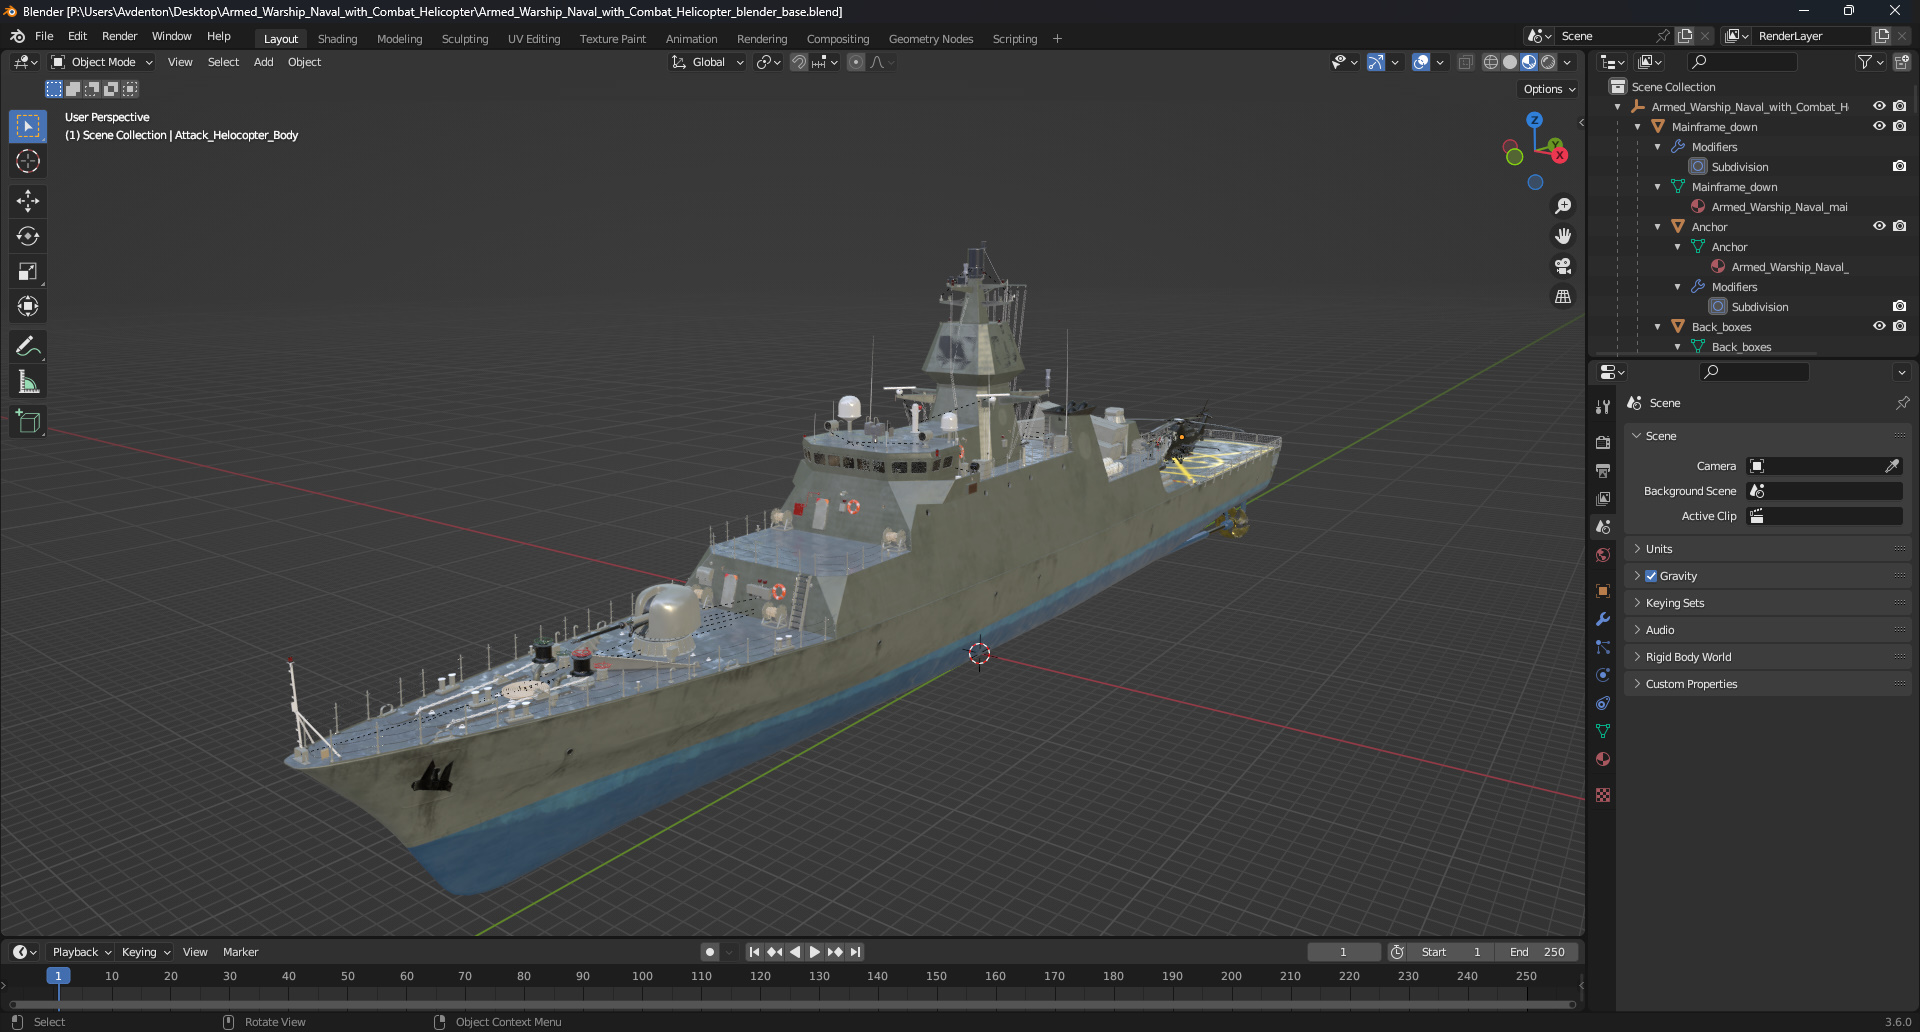Hide Mainframe_down in viewport via eye icon
Viewport: 1920px width, 1032px height.
(x=1879, y=126)
